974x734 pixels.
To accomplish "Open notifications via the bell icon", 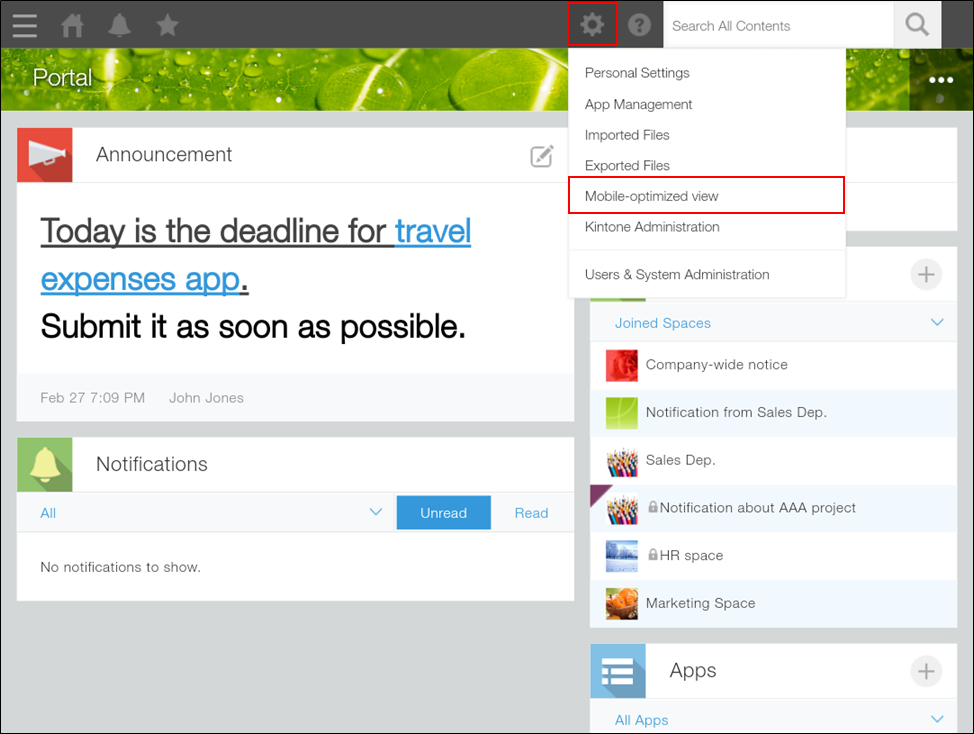I will (x=119, y=25).
